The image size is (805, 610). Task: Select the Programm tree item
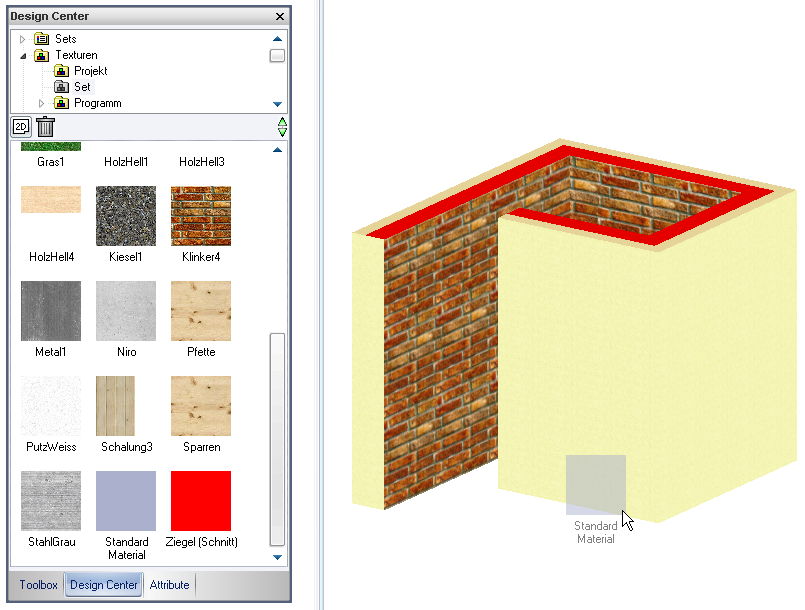pyautogui.click(x=98, y=103)
